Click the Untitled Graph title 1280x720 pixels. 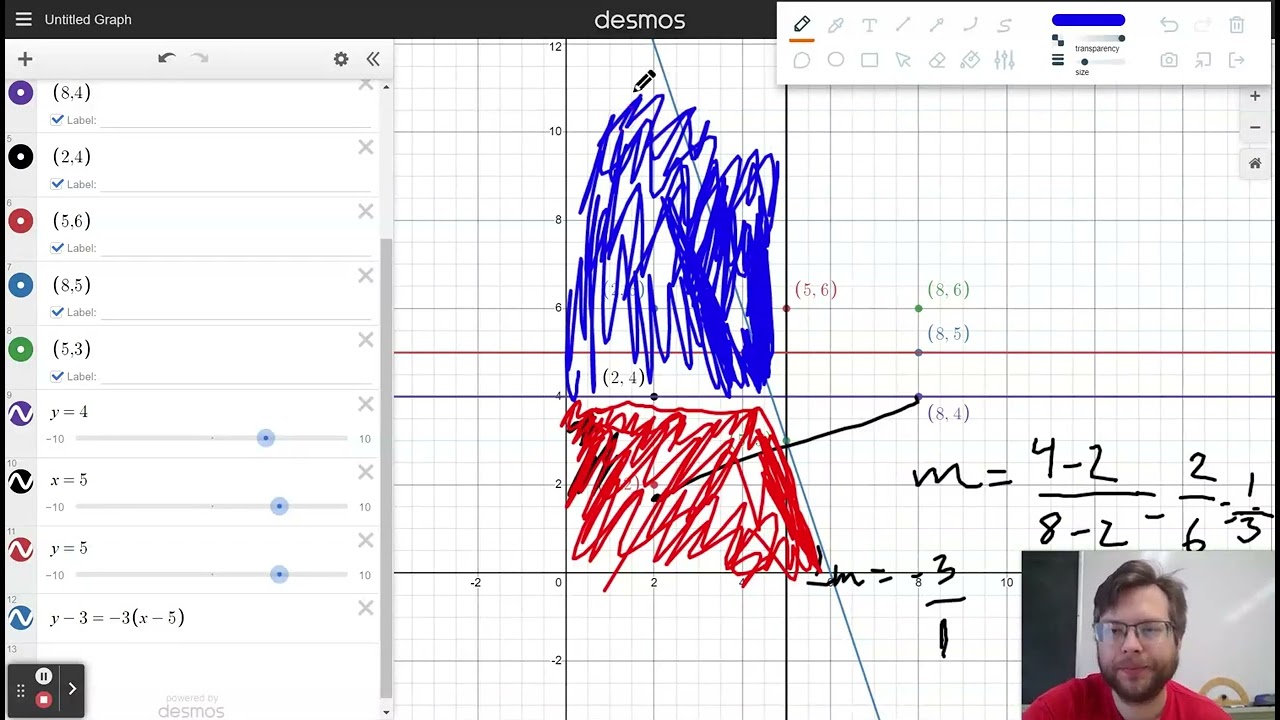tap(88, 19)
